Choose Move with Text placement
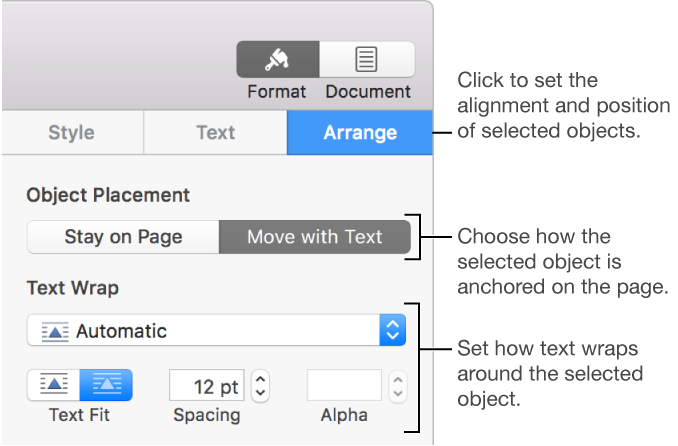The height and width of the screenshot is (446, 678). pos(315,237)
